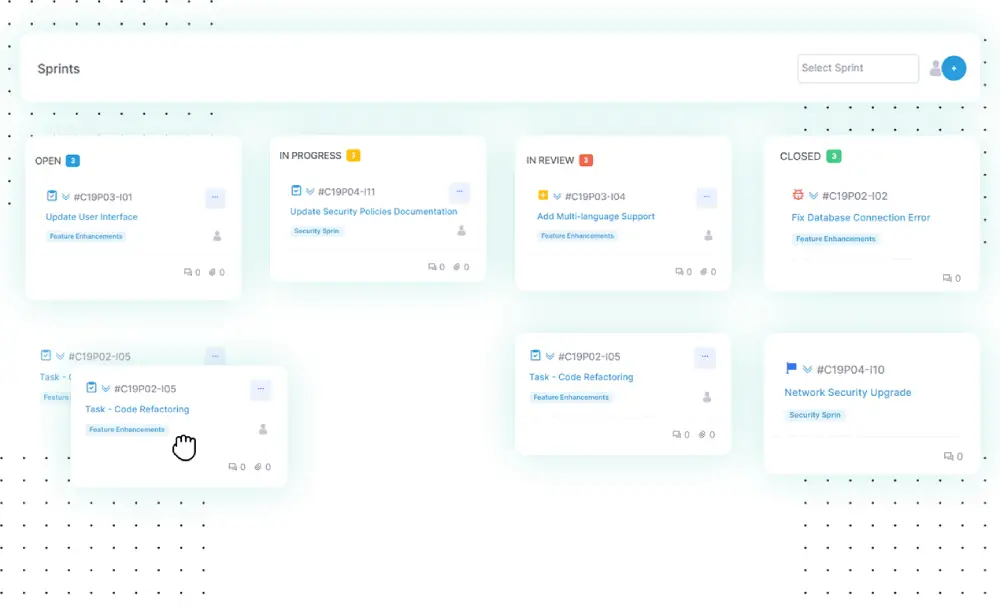This screenshot has height=614, width=1000.
Task: Click assignee avatar on Update Security Policies Documentation
Action: point(461,231)
